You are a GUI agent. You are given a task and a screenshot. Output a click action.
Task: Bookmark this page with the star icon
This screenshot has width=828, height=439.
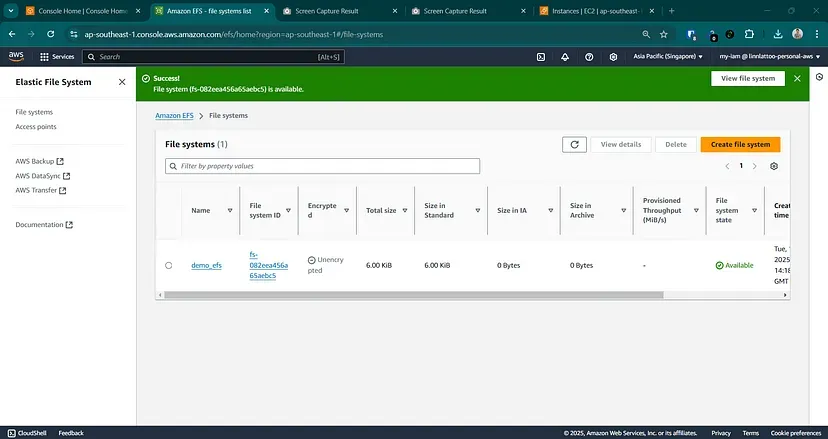(664, 34)
